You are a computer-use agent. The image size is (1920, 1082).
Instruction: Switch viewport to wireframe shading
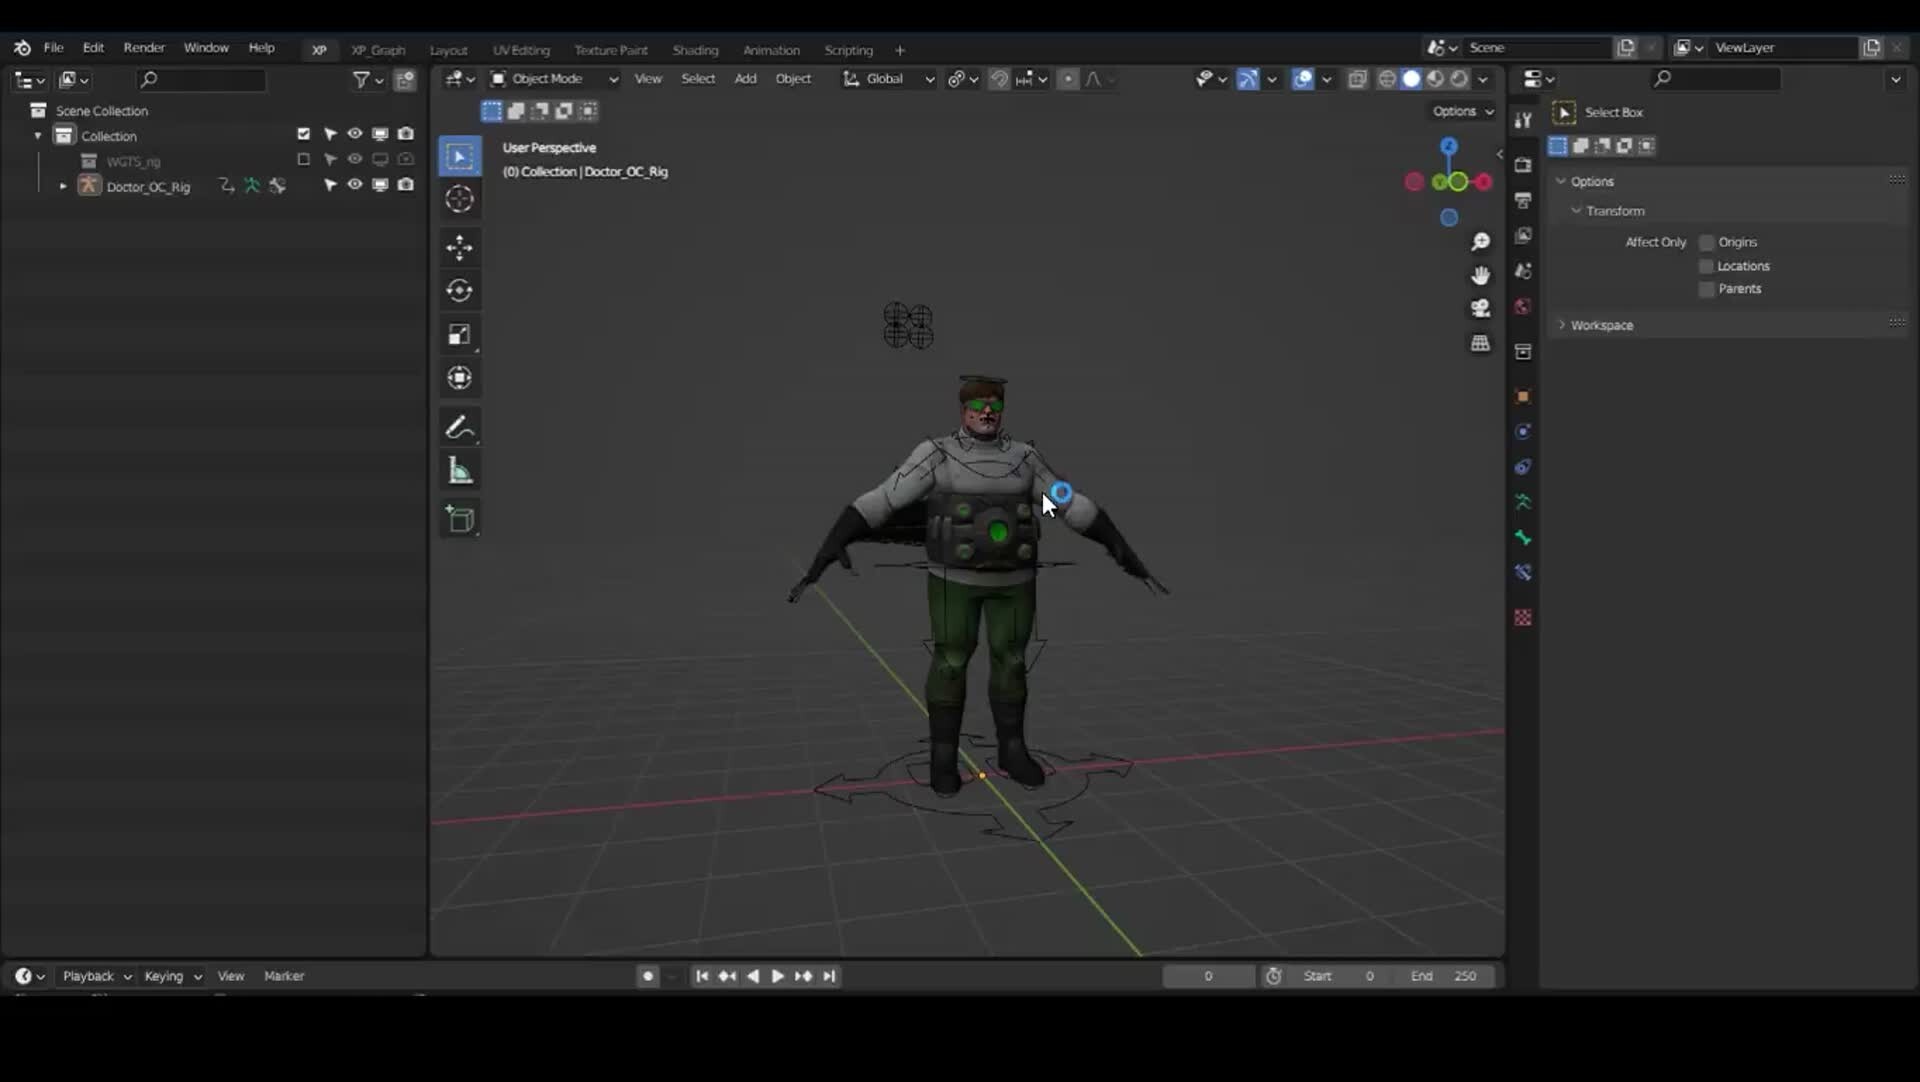1389,78
